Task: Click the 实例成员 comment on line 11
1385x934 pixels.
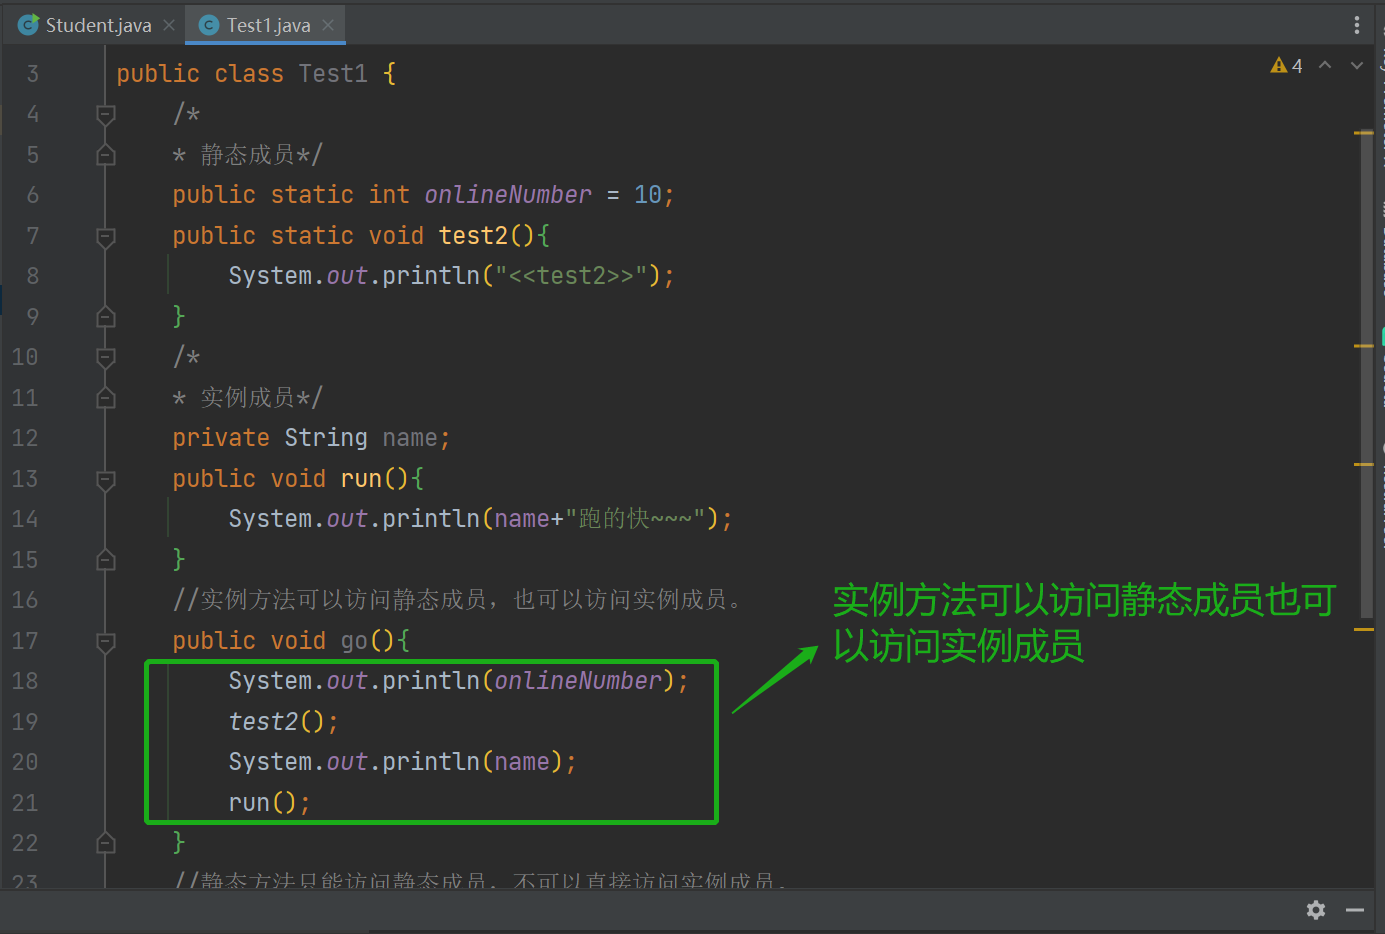Action: pos(247,398)
